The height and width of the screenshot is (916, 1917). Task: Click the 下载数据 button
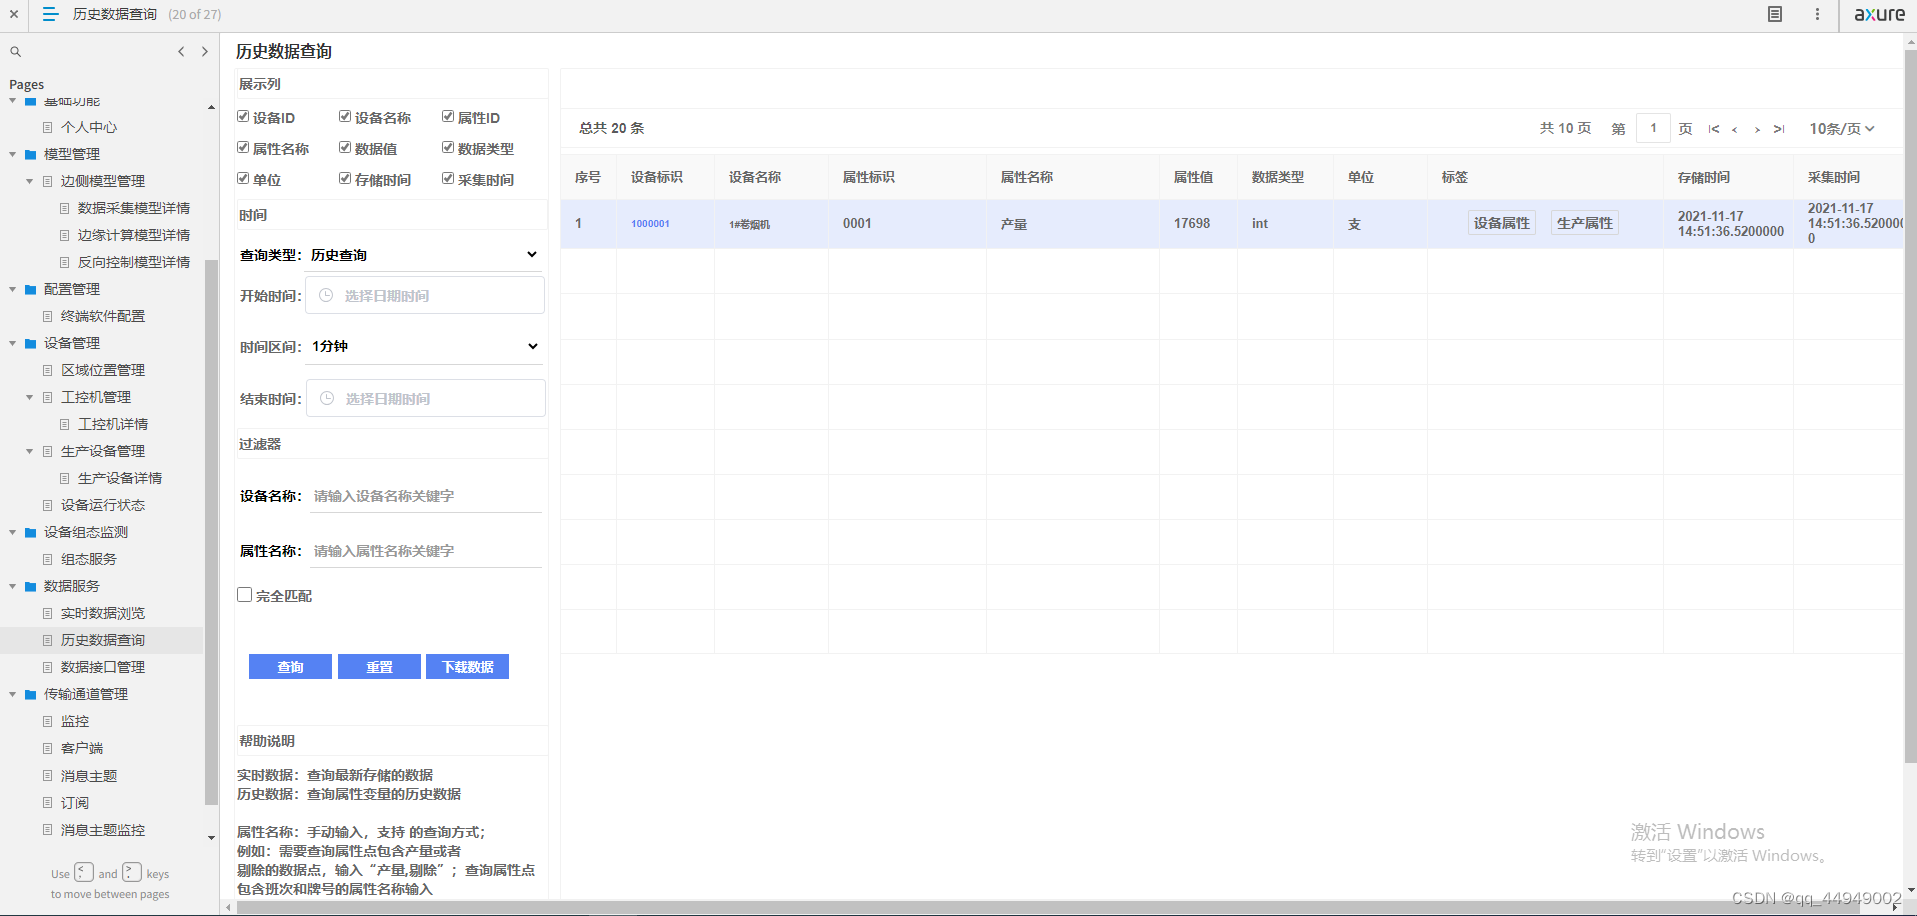click(468, 667)
